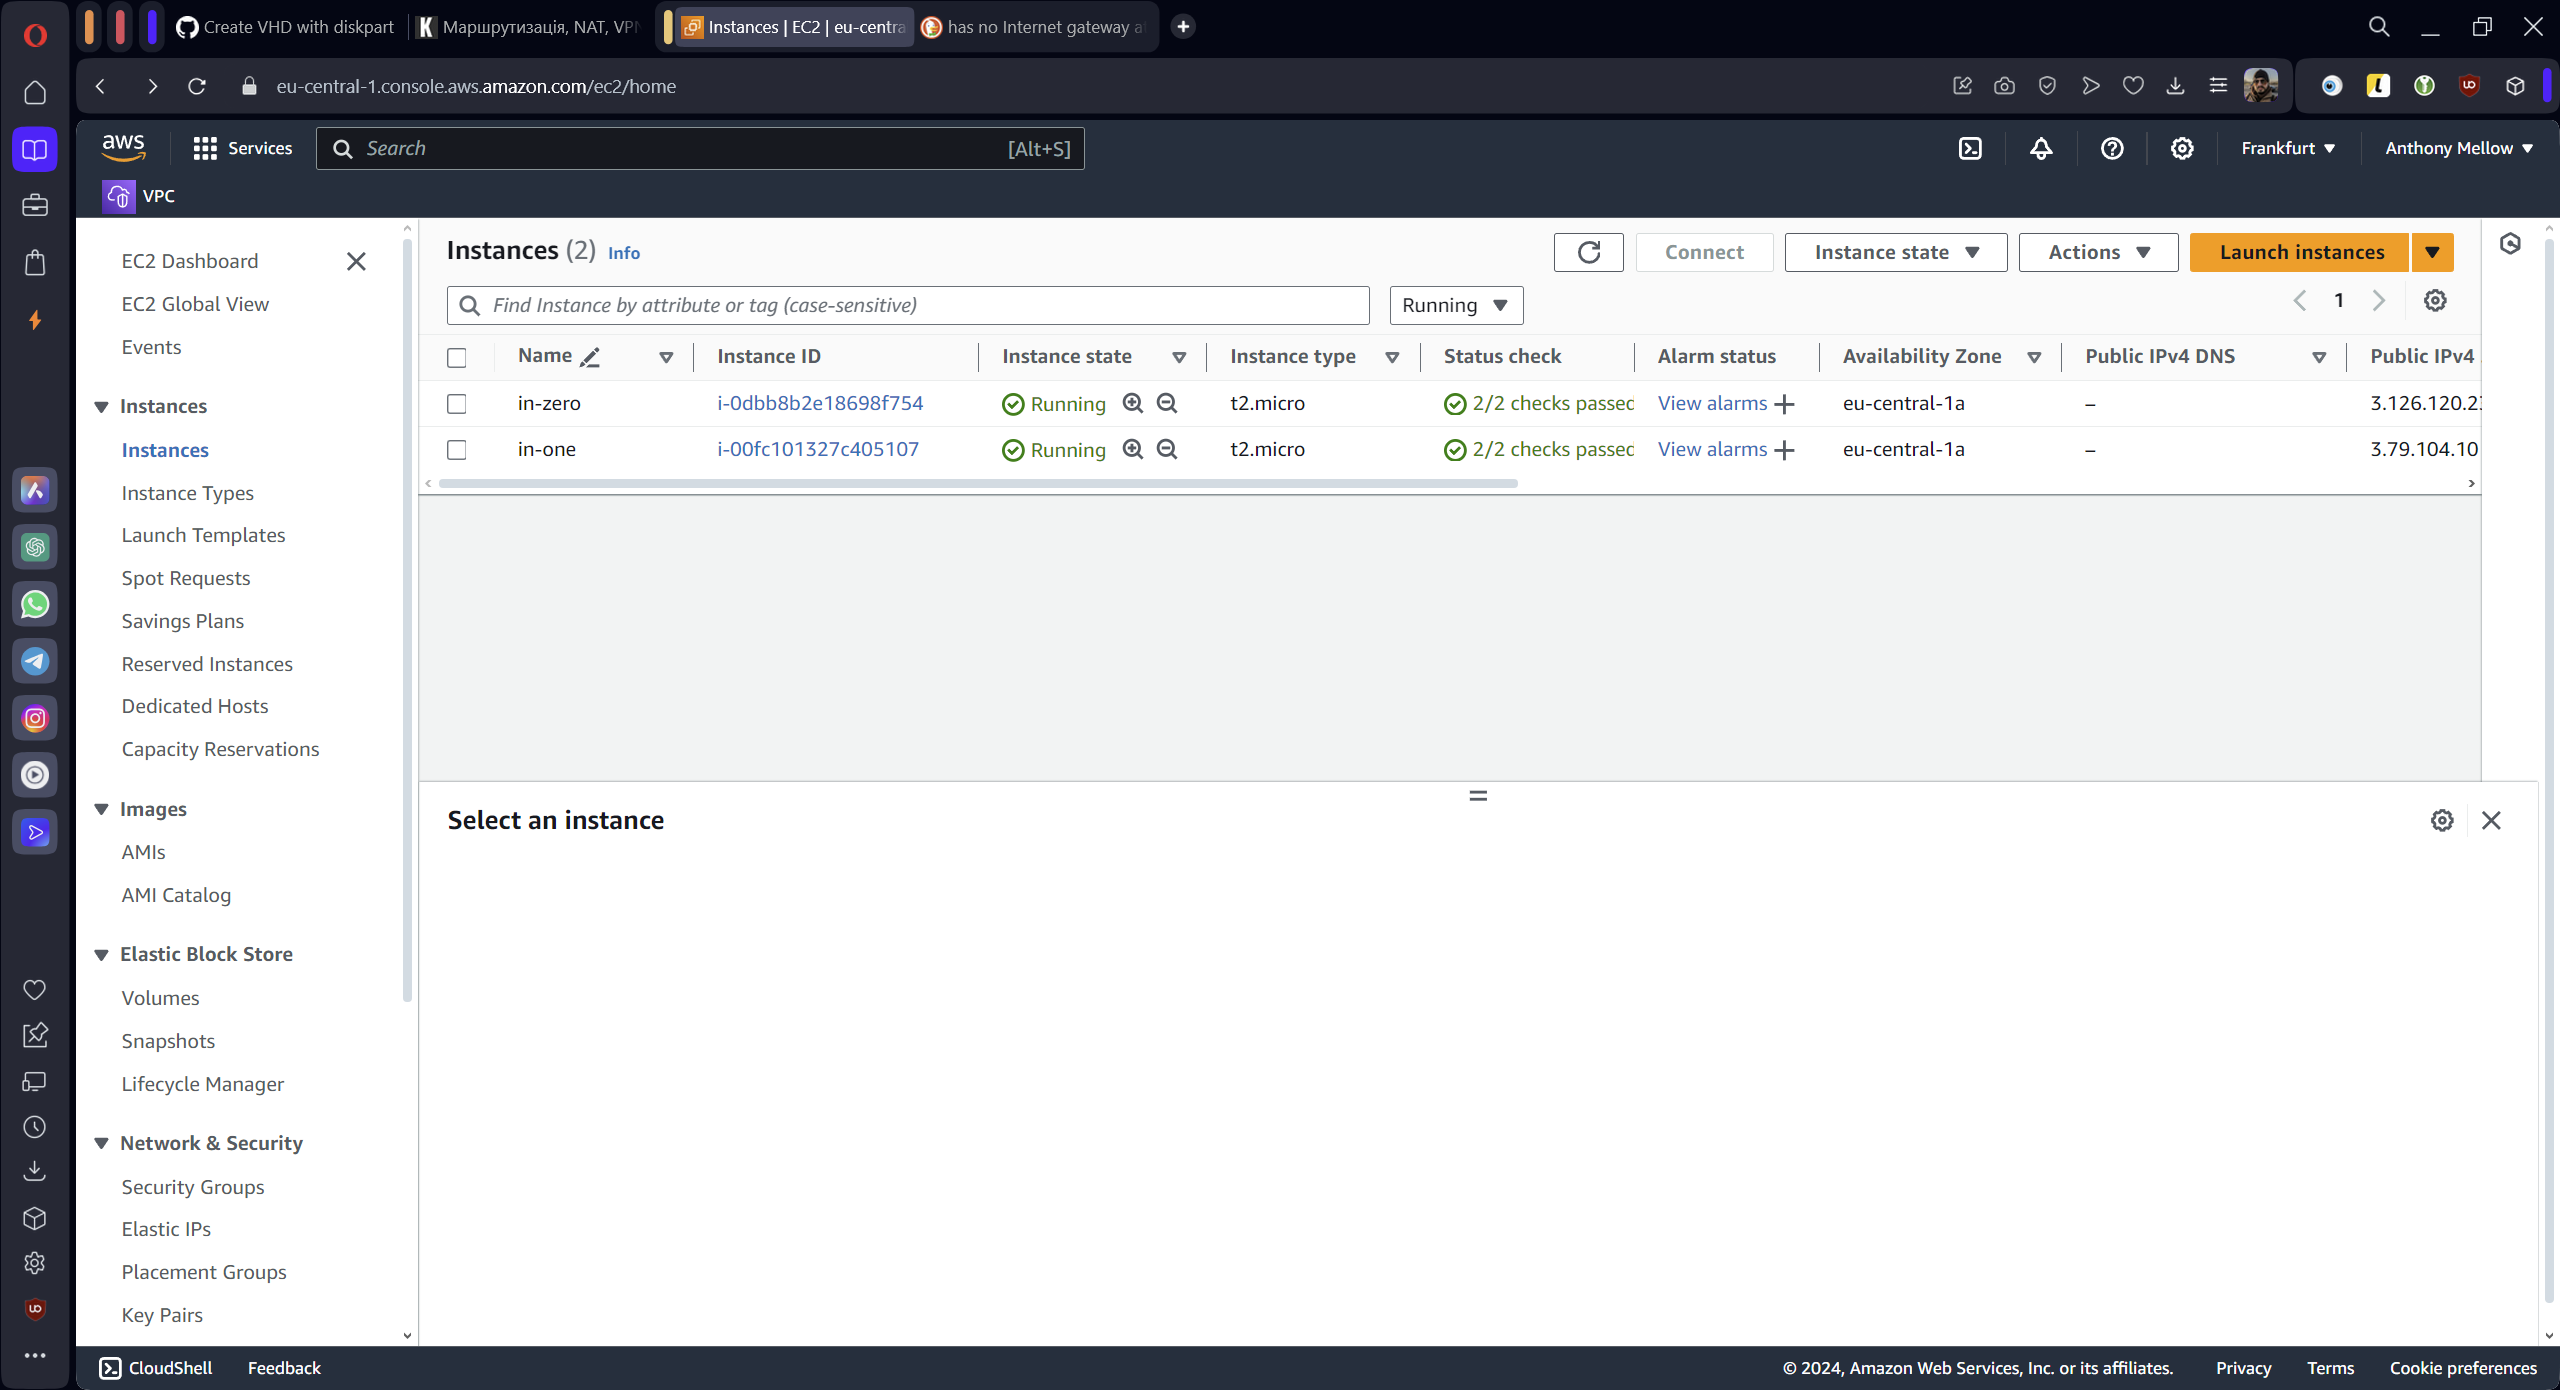
Task: Open WhatsApp in the Opera sidebar
Action: [x=35, y=604]
